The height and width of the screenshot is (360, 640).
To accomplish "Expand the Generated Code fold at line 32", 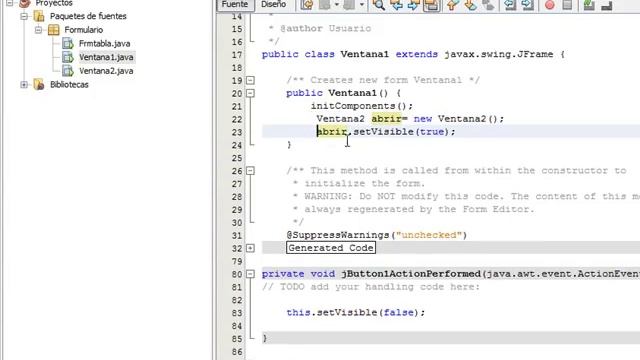I will pyautogui.click(x=250, y=248).
